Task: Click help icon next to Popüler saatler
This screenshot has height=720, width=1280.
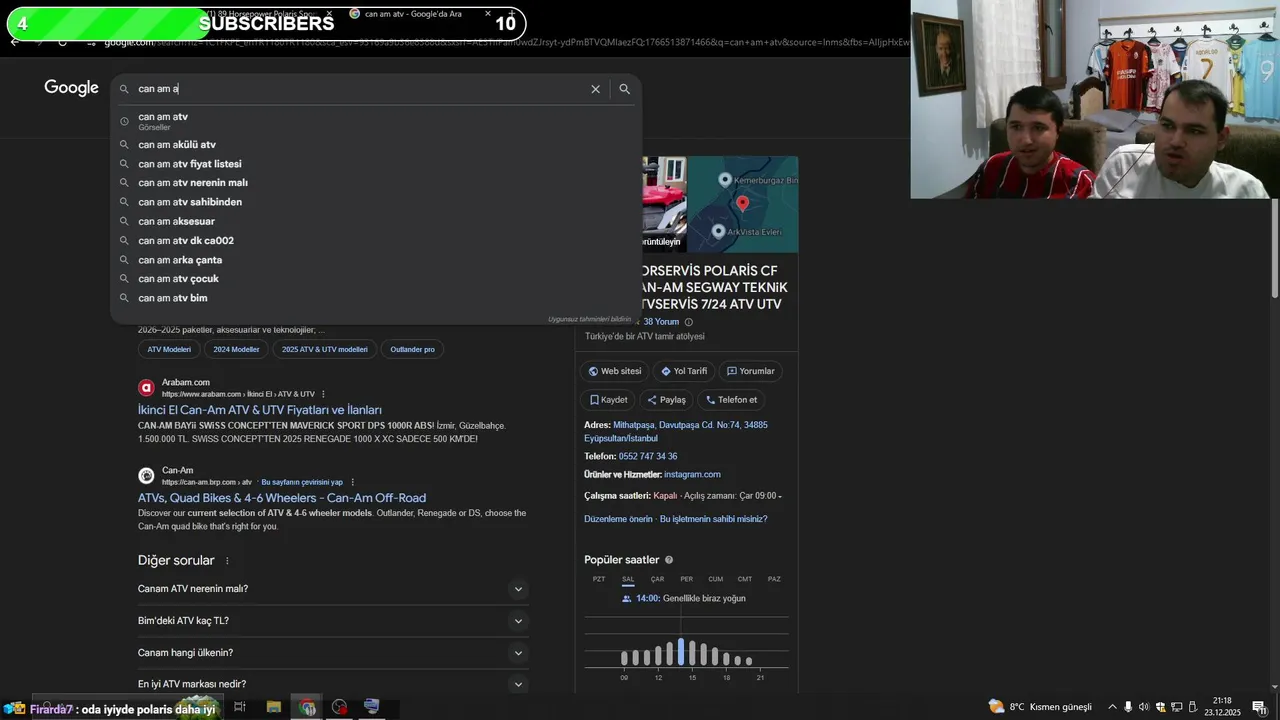Action: pos(669,560)
